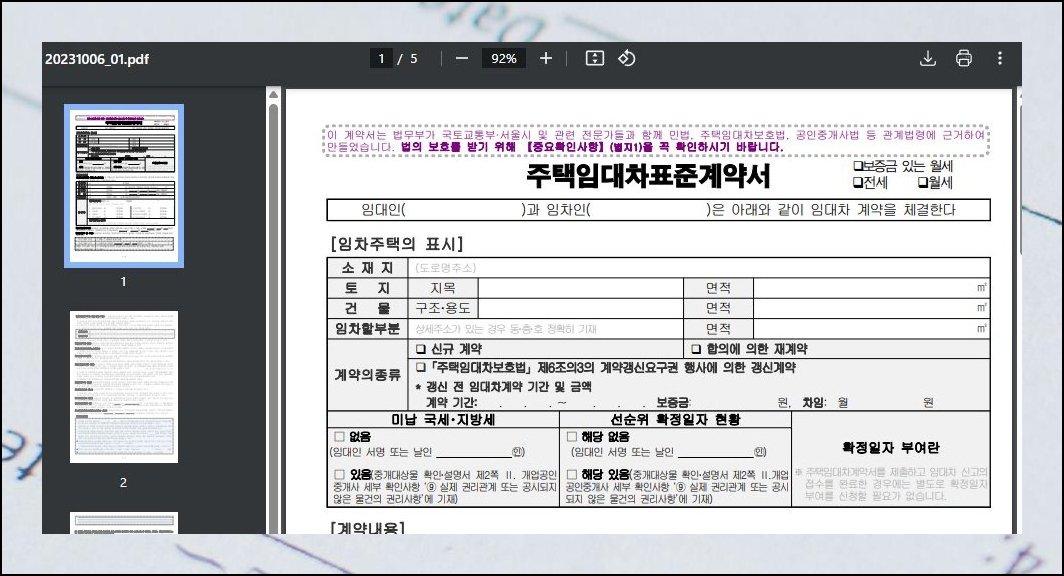This screenshot has height=576, width=1064.
Task: Check 해당 있음 under 선순위 확정일자
Action: (571, 474)
